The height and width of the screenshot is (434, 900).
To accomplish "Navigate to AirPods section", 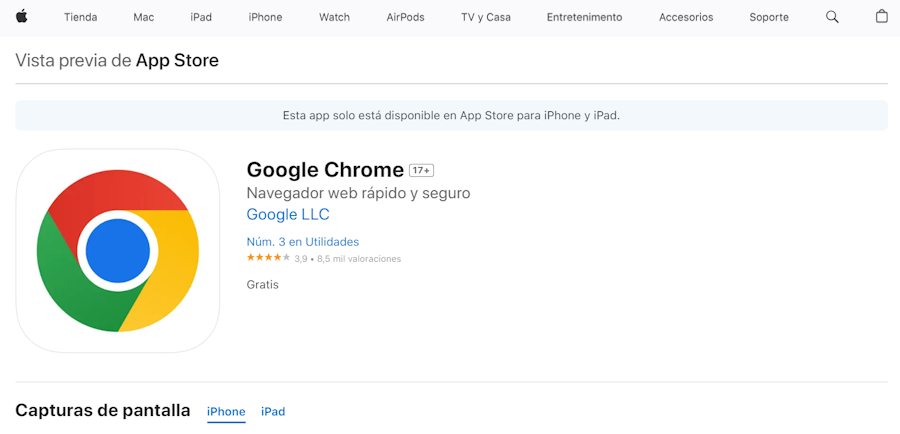I will [x=405, y=17].
